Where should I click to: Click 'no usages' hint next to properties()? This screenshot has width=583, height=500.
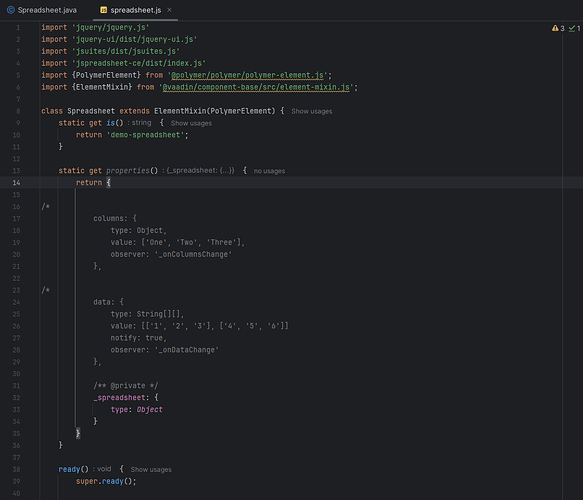click(x=269, y=171)
